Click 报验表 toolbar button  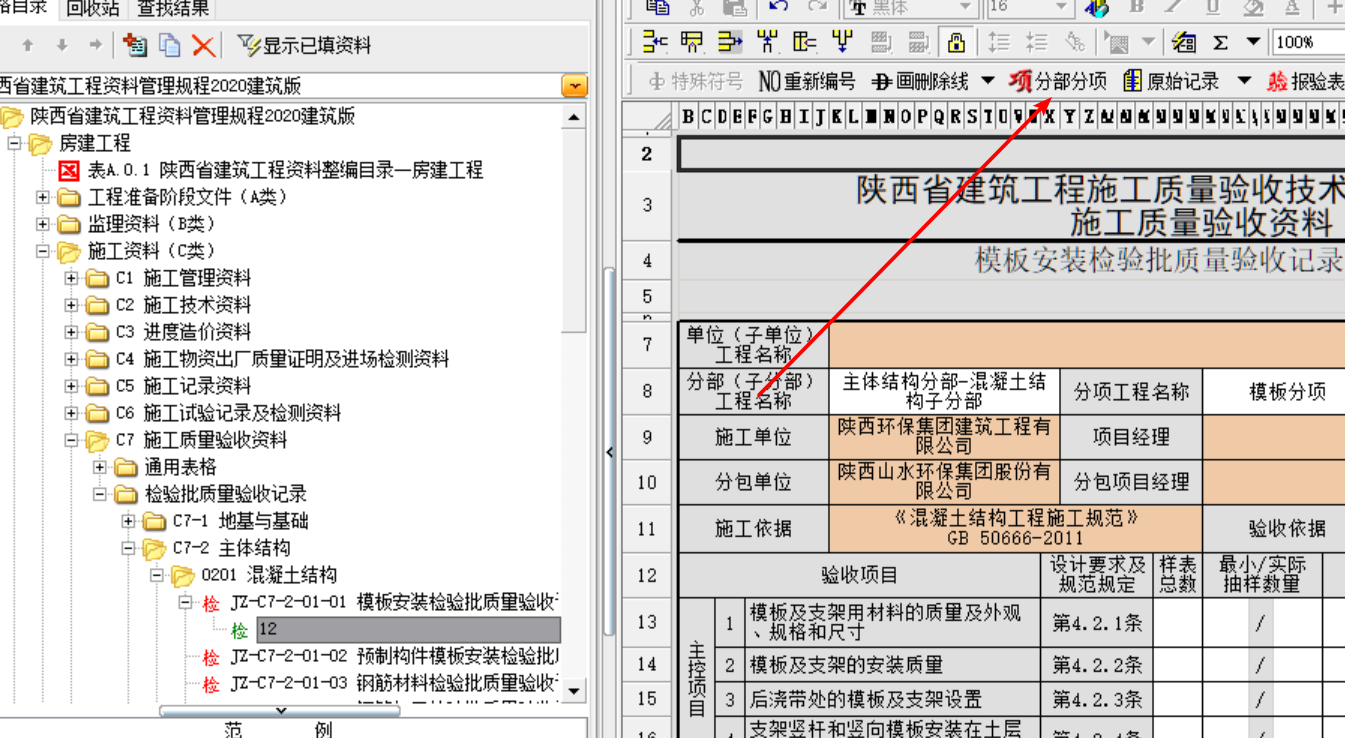(x=1305, y=81)
